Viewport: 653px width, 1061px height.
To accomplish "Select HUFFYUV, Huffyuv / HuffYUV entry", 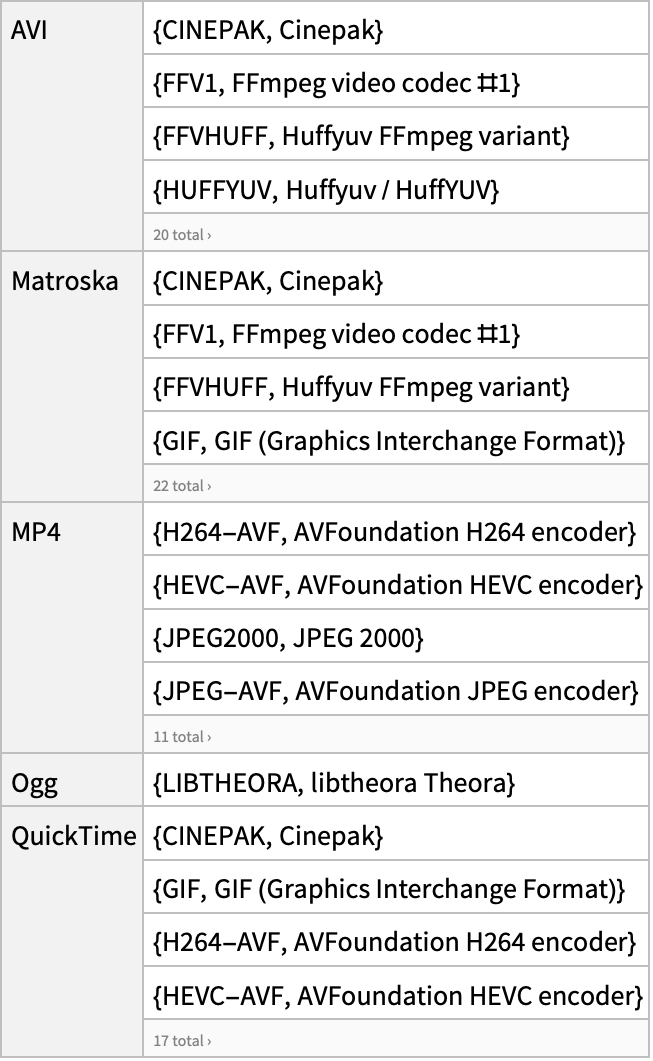I will pos(396,187).
